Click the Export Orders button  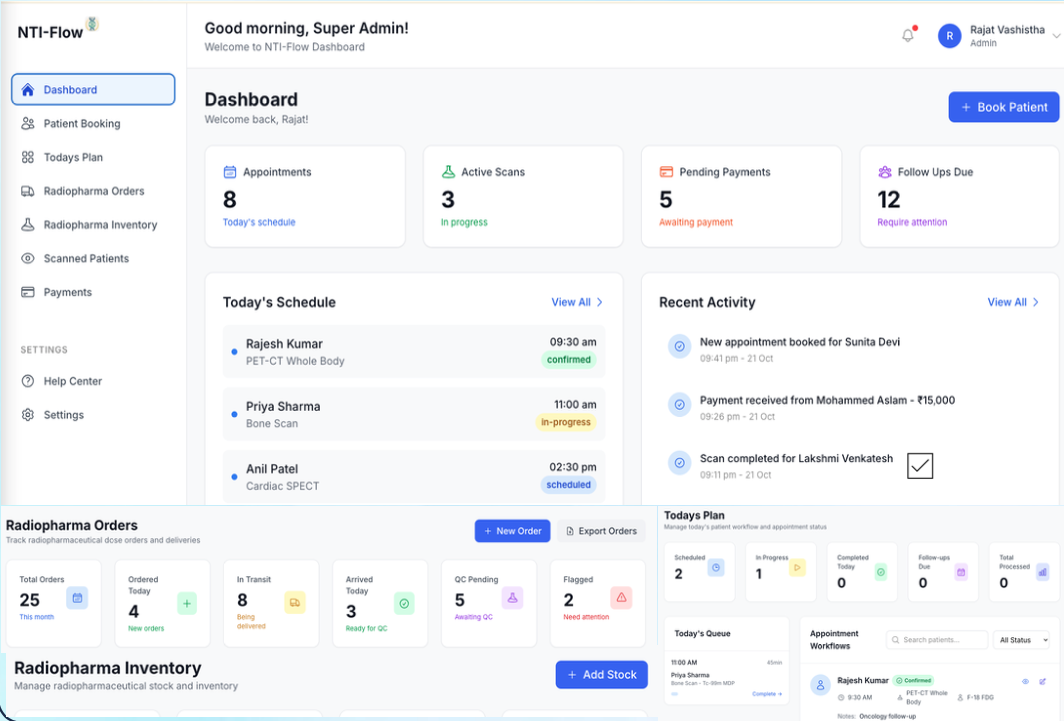(x=600, y=531)
